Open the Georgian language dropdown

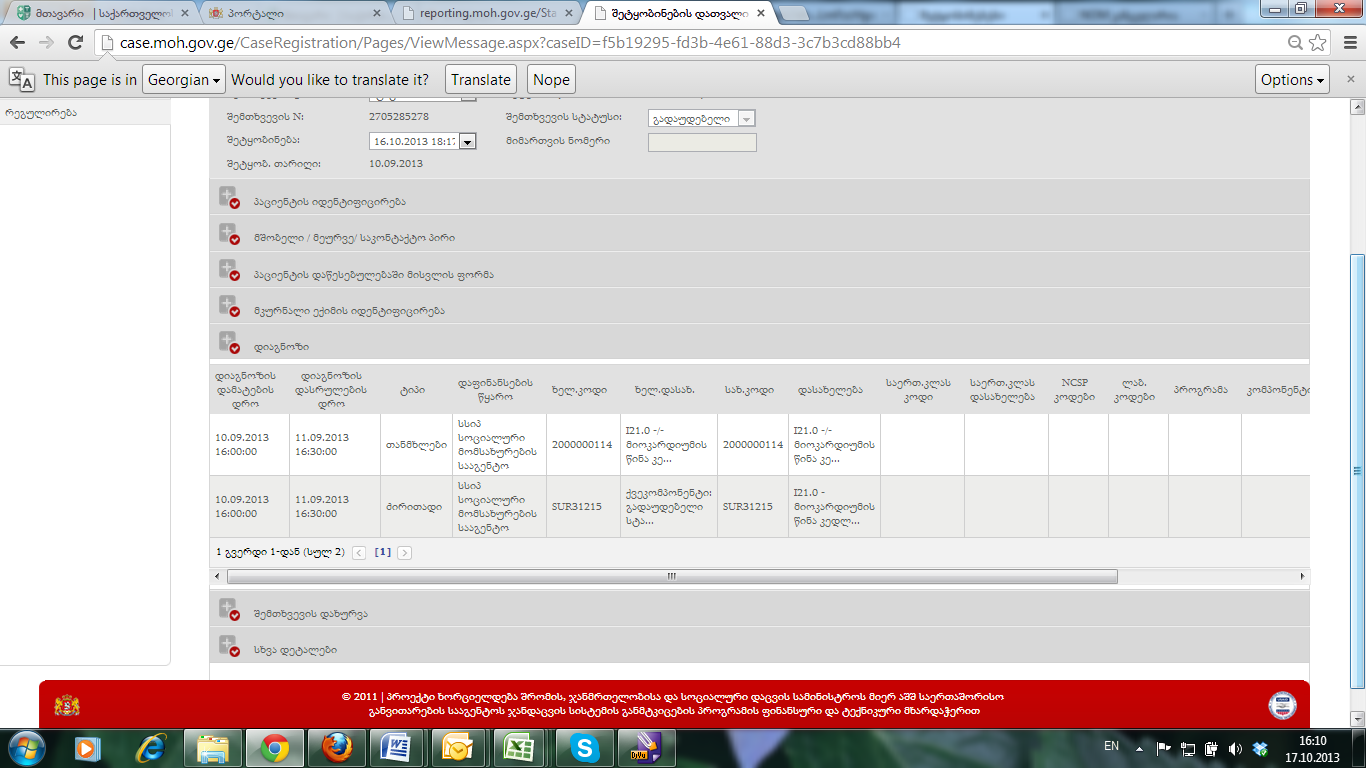tap(183, 80)
